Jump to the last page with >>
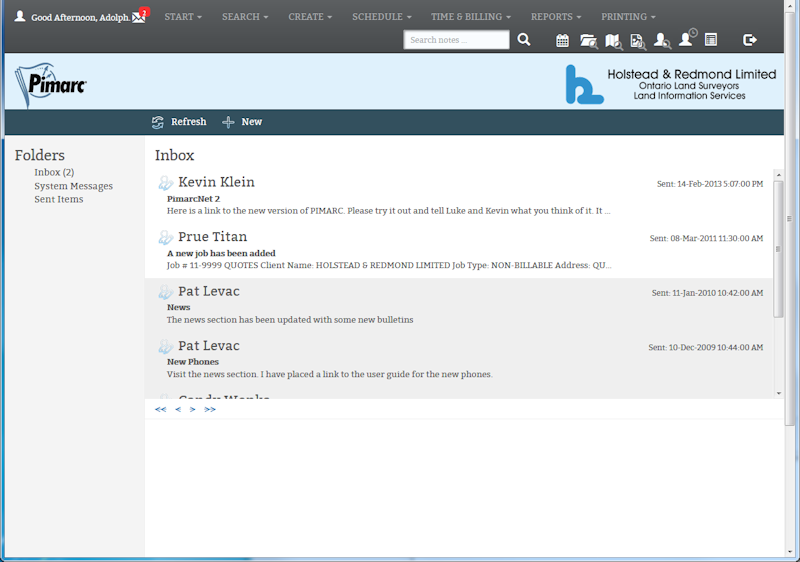Viewport: 800px width, 562px height. point(210,410)
